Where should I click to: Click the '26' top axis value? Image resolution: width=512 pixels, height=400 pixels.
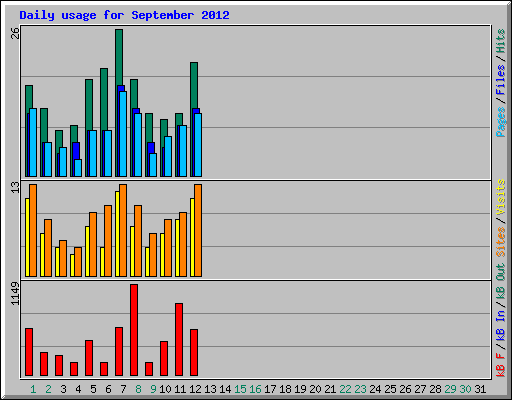(15, 33)
